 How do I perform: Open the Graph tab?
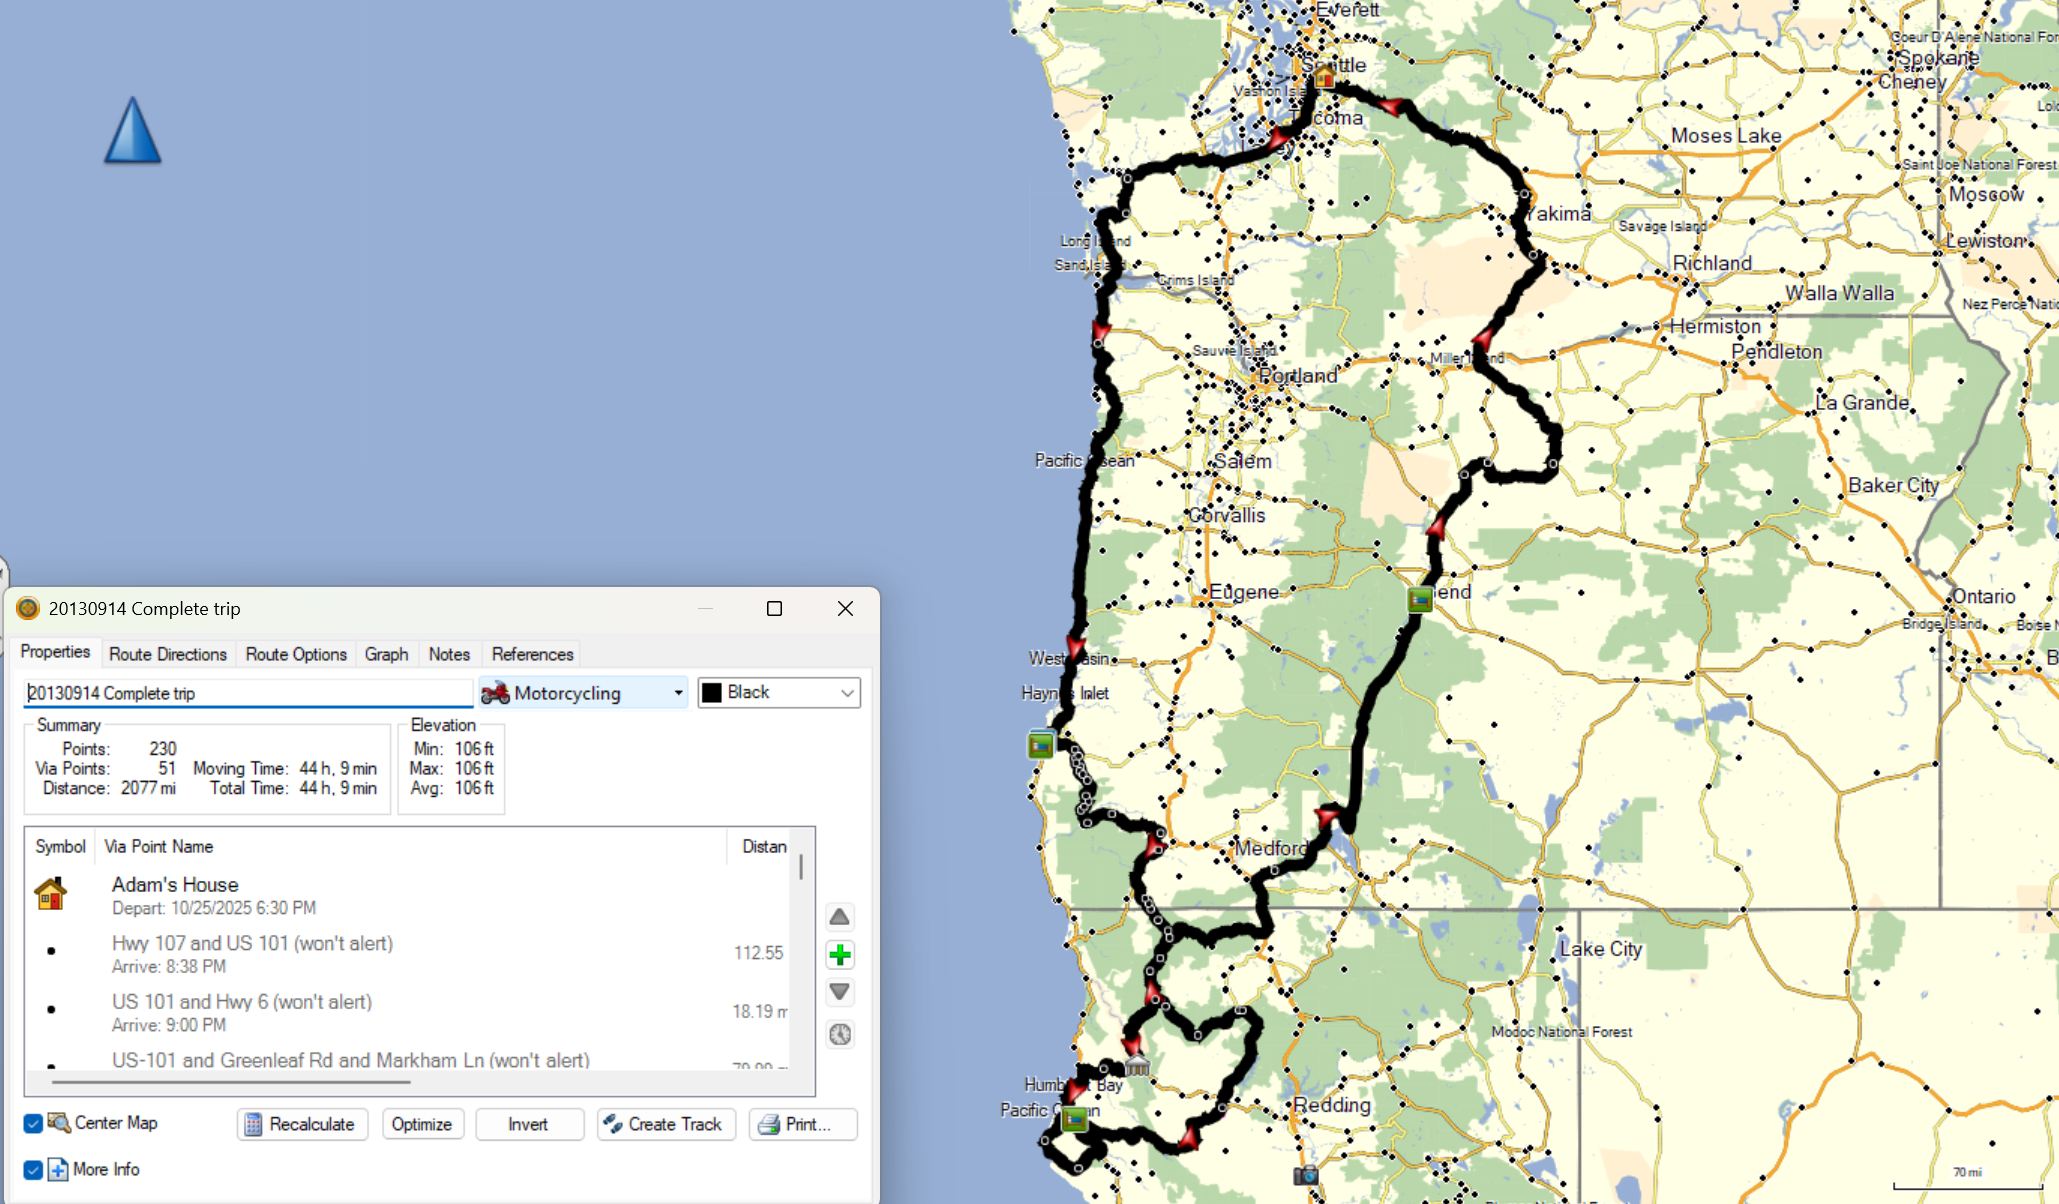coord(386,654)
